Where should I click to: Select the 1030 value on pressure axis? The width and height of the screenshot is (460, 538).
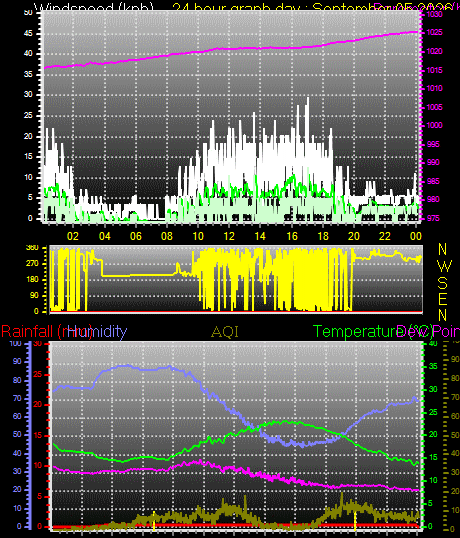coord(434,14)
